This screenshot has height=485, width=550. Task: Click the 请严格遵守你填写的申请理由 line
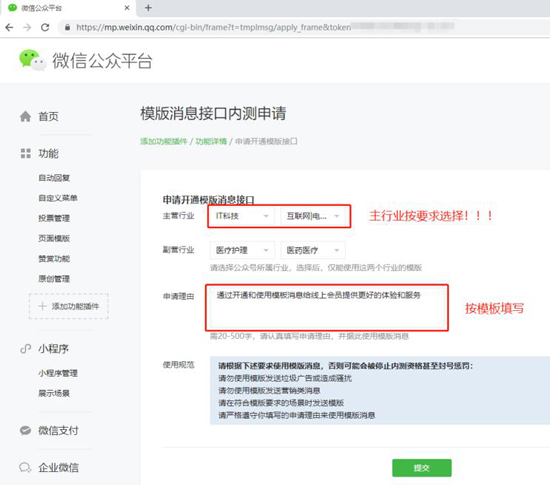[x=297, y=415]
